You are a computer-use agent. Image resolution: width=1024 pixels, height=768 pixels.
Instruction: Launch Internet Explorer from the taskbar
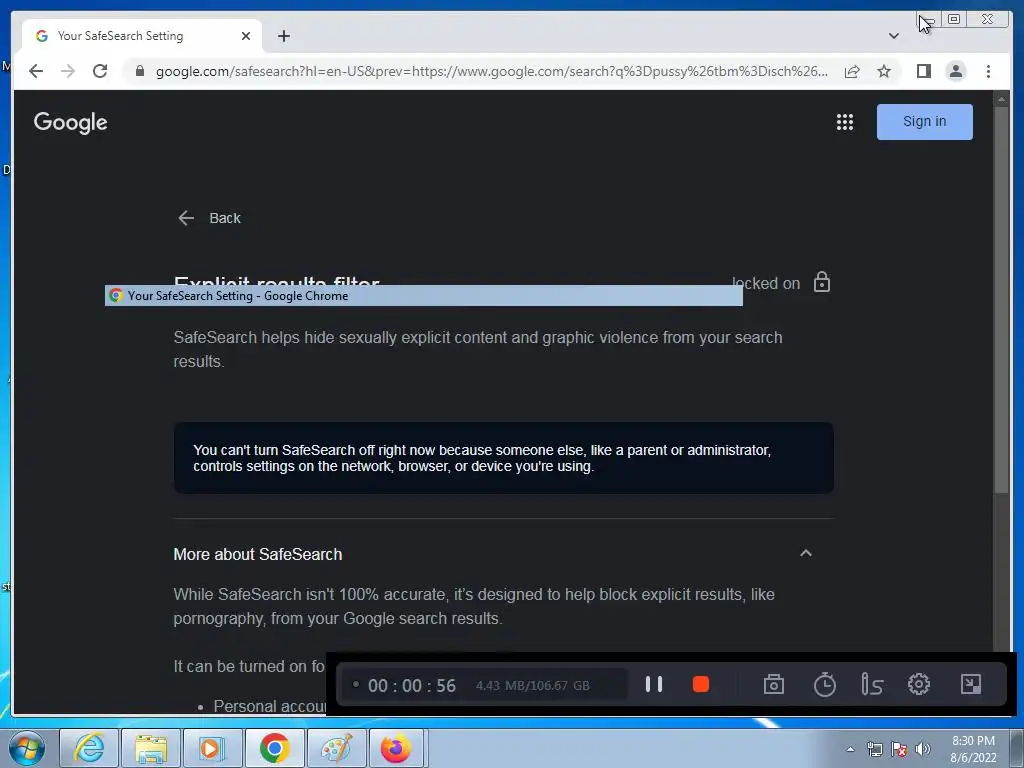click(x=89, y=748)
